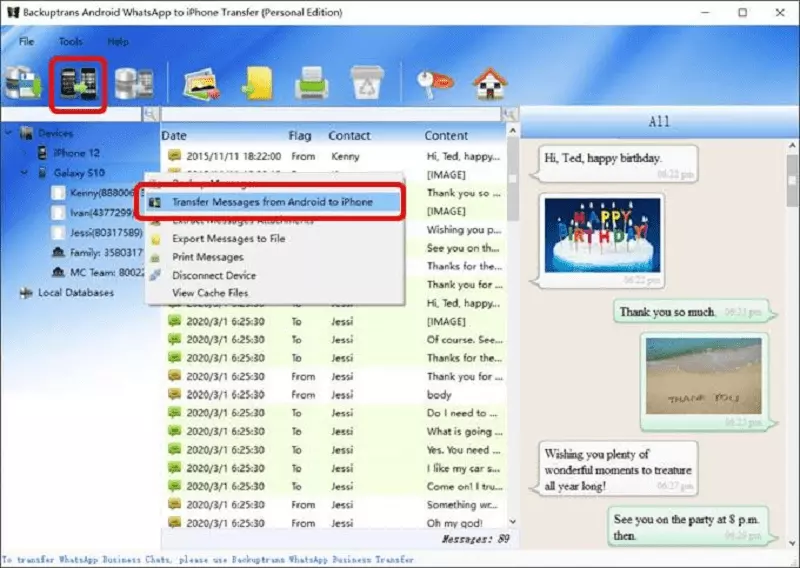
Task: Open the Thank You beach image
Action: [704, 376]
